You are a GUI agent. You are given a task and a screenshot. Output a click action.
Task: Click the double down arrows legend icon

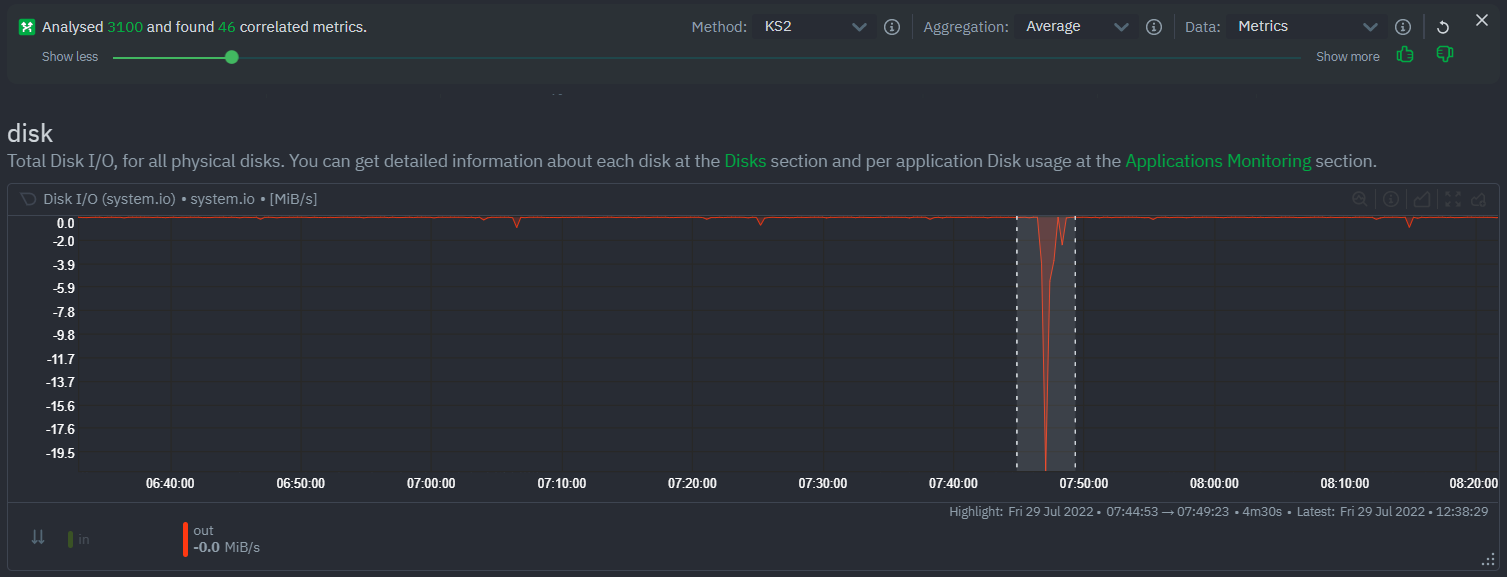[38, 537]
